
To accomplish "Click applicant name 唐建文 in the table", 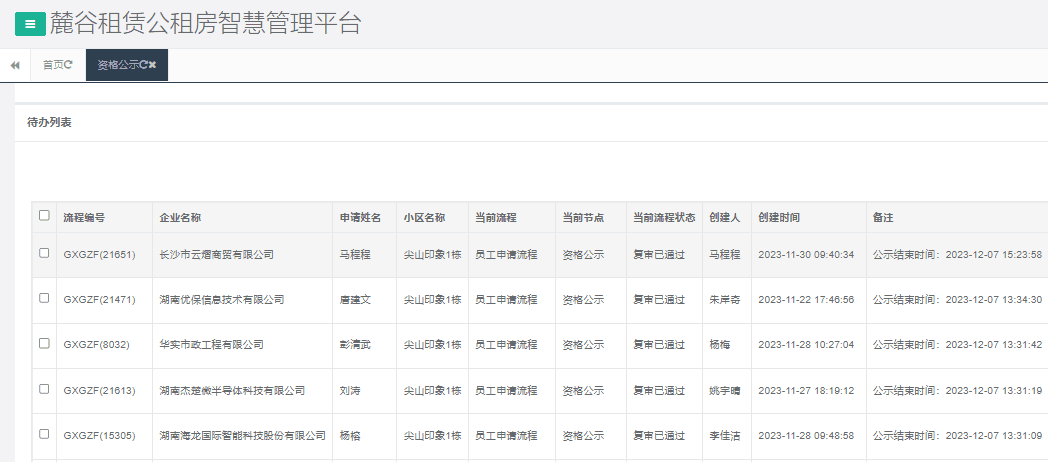I will tap(355, 300).
